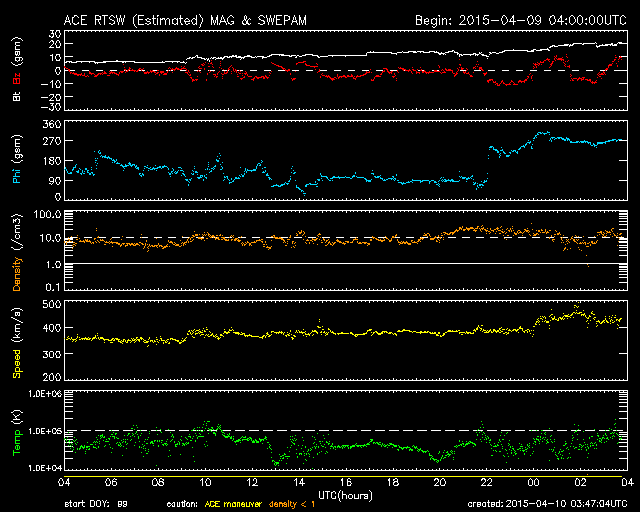Click the "1.0E+06" tick on the Temp axis
This screenshot has width=640, height=512.
point(45,394)
